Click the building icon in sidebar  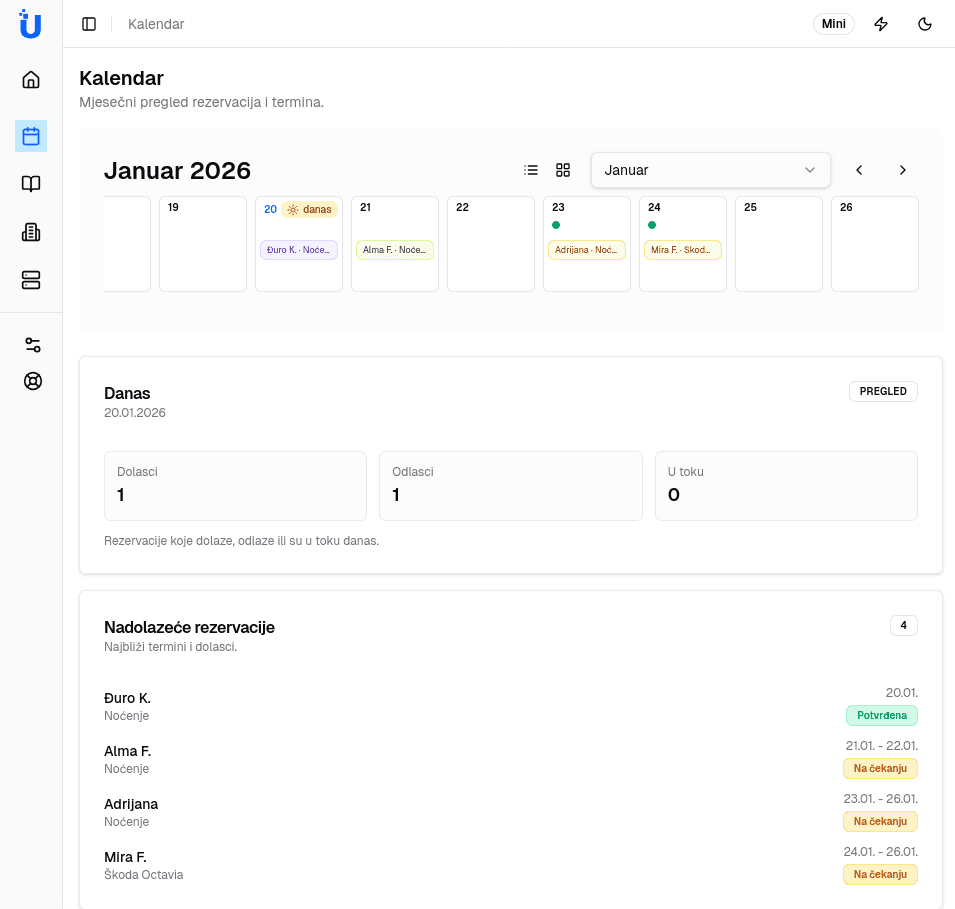click(x=31, y=232)
